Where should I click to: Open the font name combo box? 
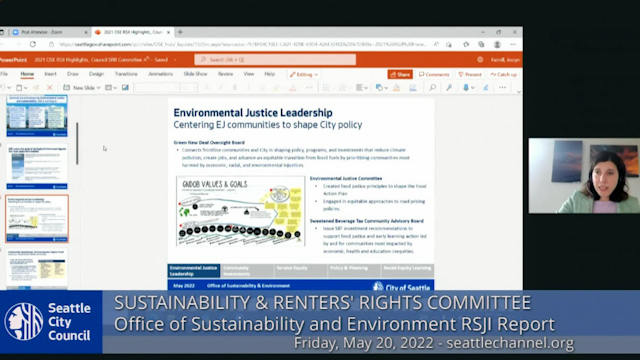coord(157,88)
